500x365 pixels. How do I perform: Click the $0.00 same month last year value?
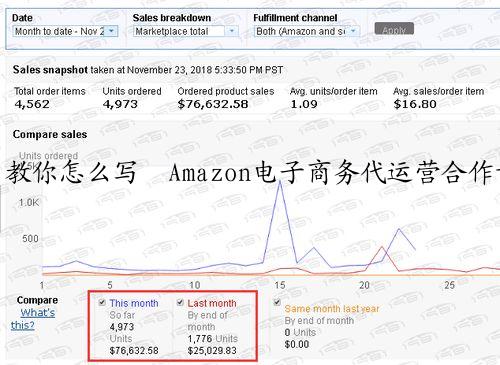(297, 344)
